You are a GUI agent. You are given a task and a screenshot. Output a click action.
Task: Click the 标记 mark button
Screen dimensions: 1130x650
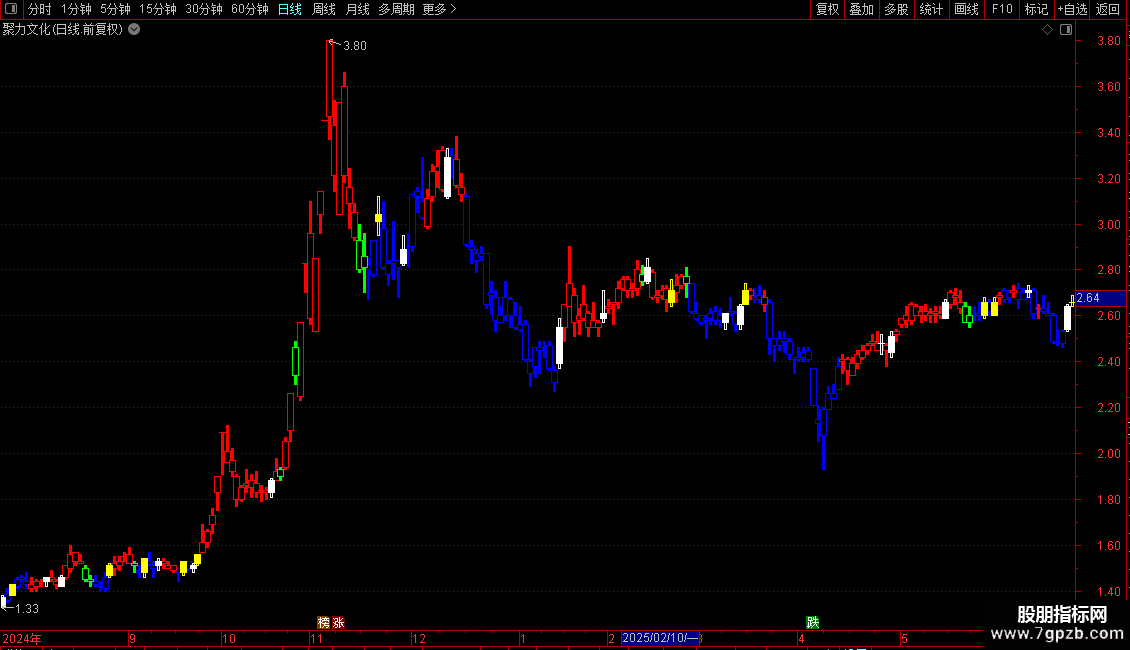coord(1036,9)
